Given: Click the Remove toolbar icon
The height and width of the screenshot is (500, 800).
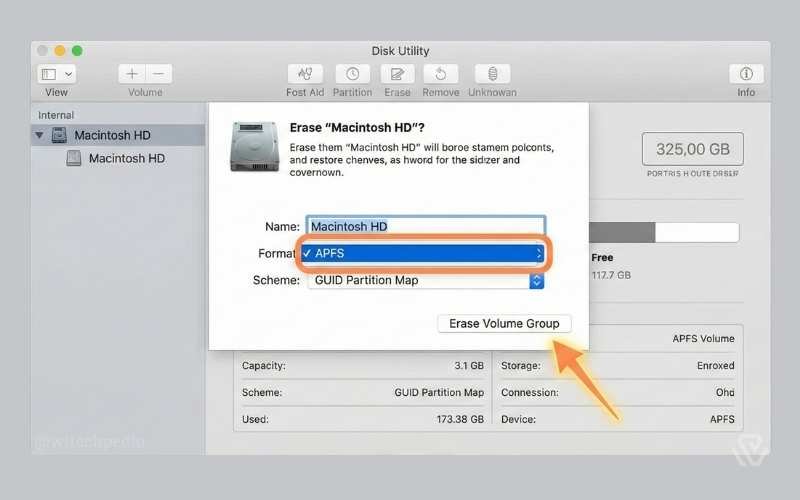Looking at the screenshot, I should click(x=441, y=74).
